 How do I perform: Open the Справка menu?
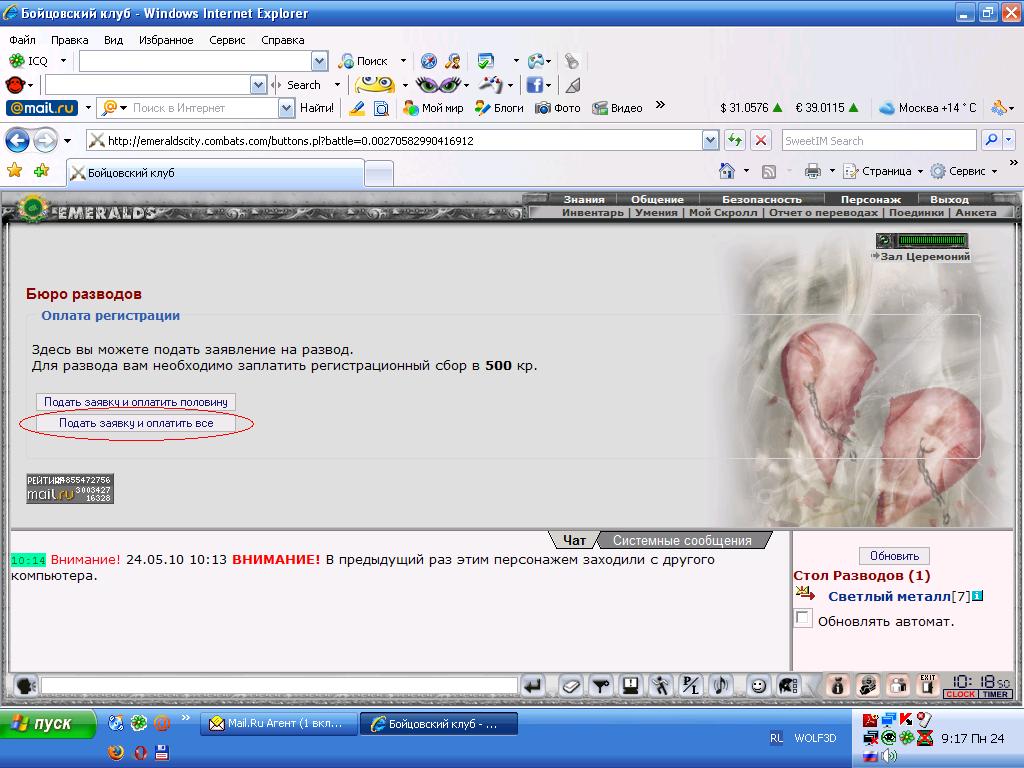(283, 40)
